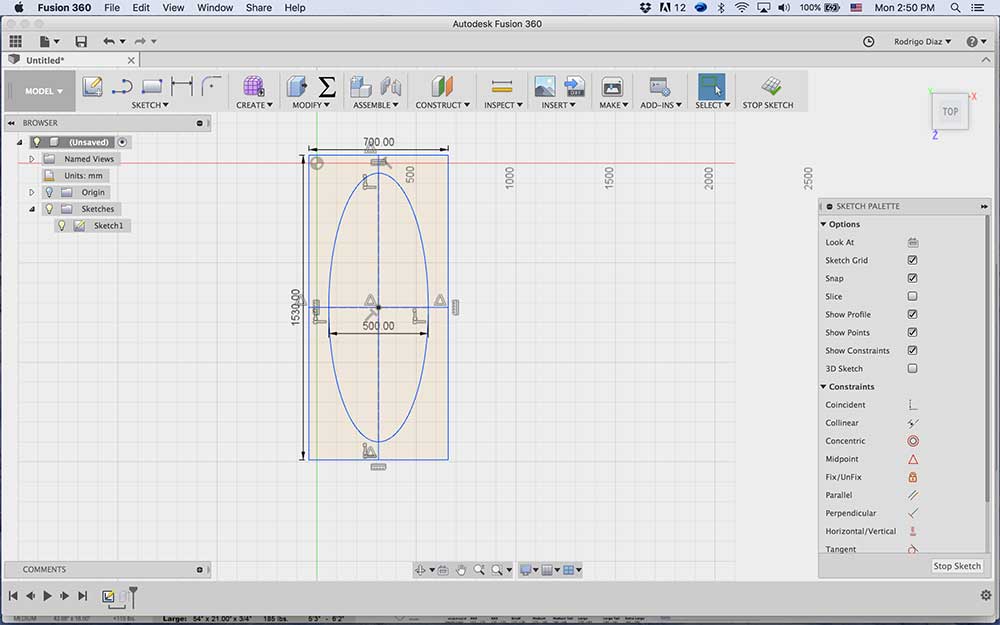
Task: Click the TOP face of view cube
Action: click(950, 112)
